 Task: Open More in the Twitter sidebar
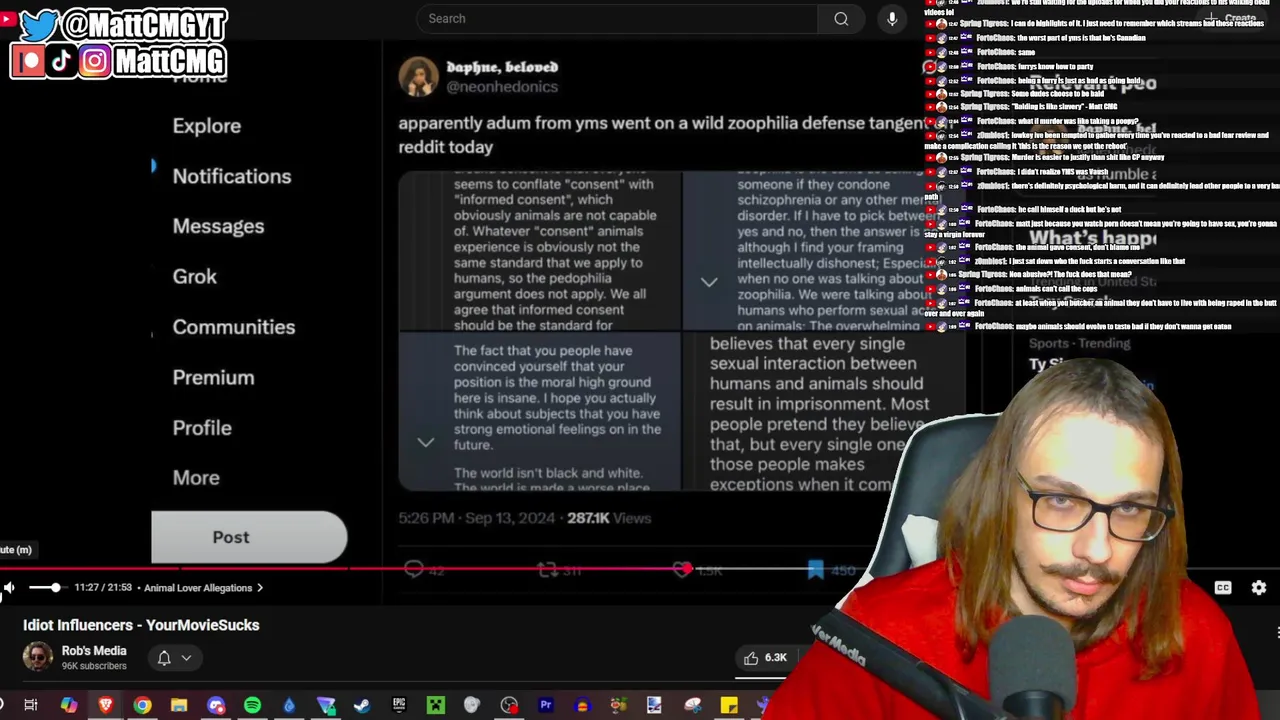[x=196, y=477]
